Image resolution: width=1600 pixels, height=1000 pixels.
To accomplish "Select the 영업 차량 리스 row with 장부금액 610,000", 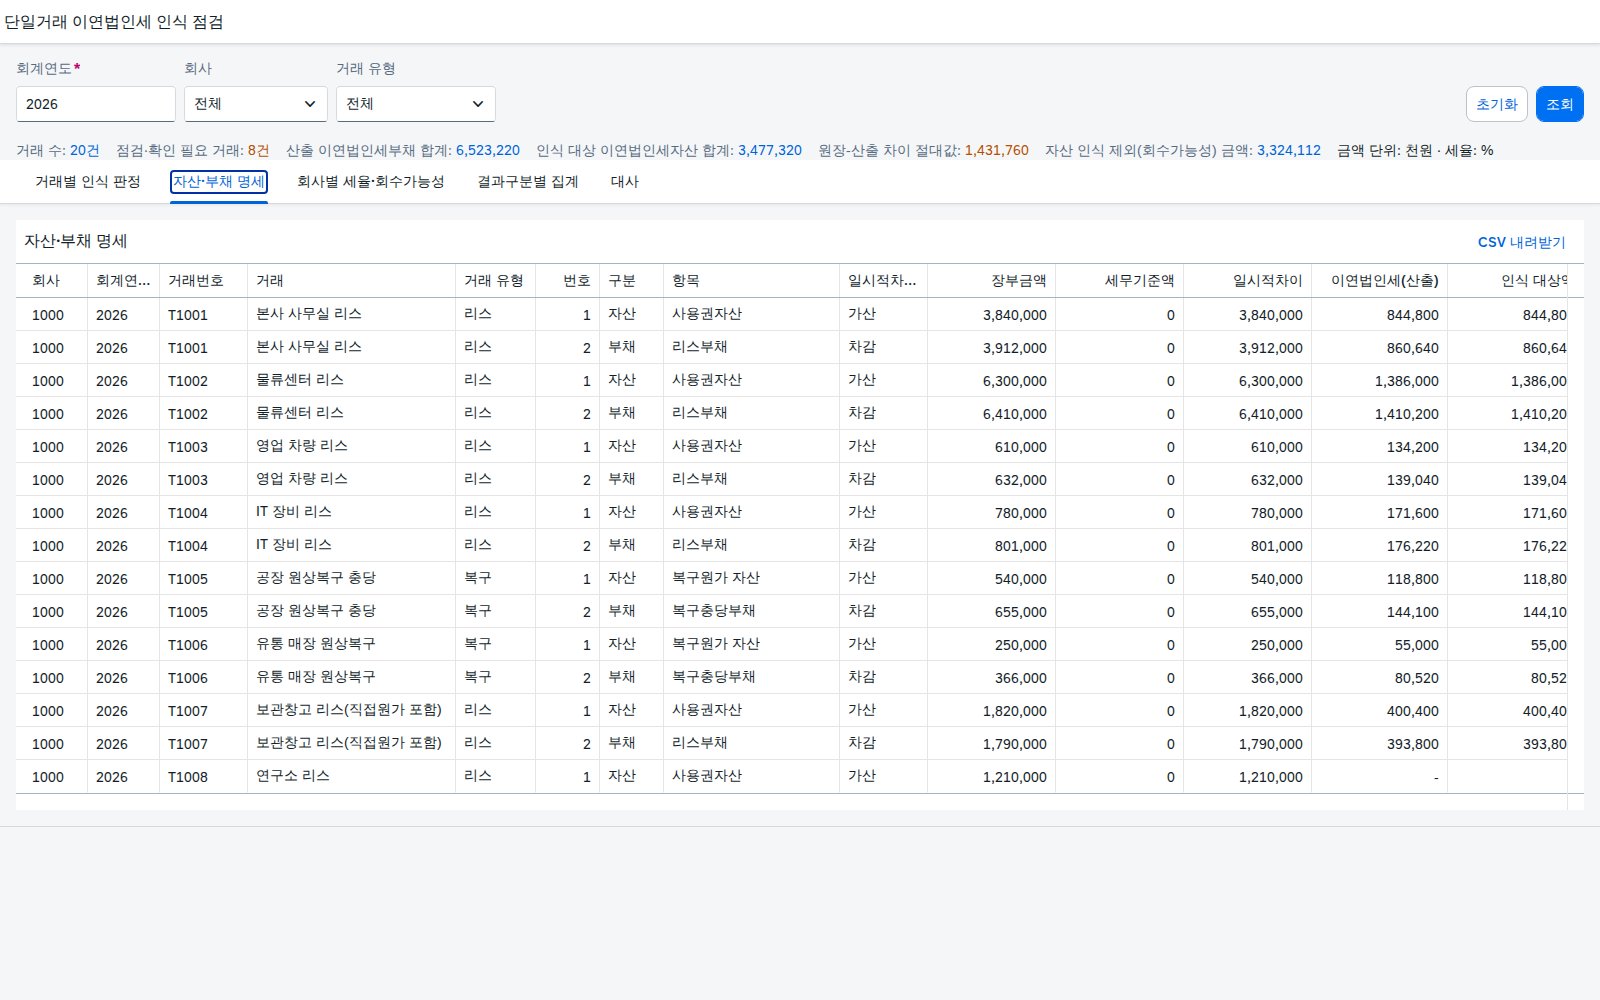I will 792,446.
